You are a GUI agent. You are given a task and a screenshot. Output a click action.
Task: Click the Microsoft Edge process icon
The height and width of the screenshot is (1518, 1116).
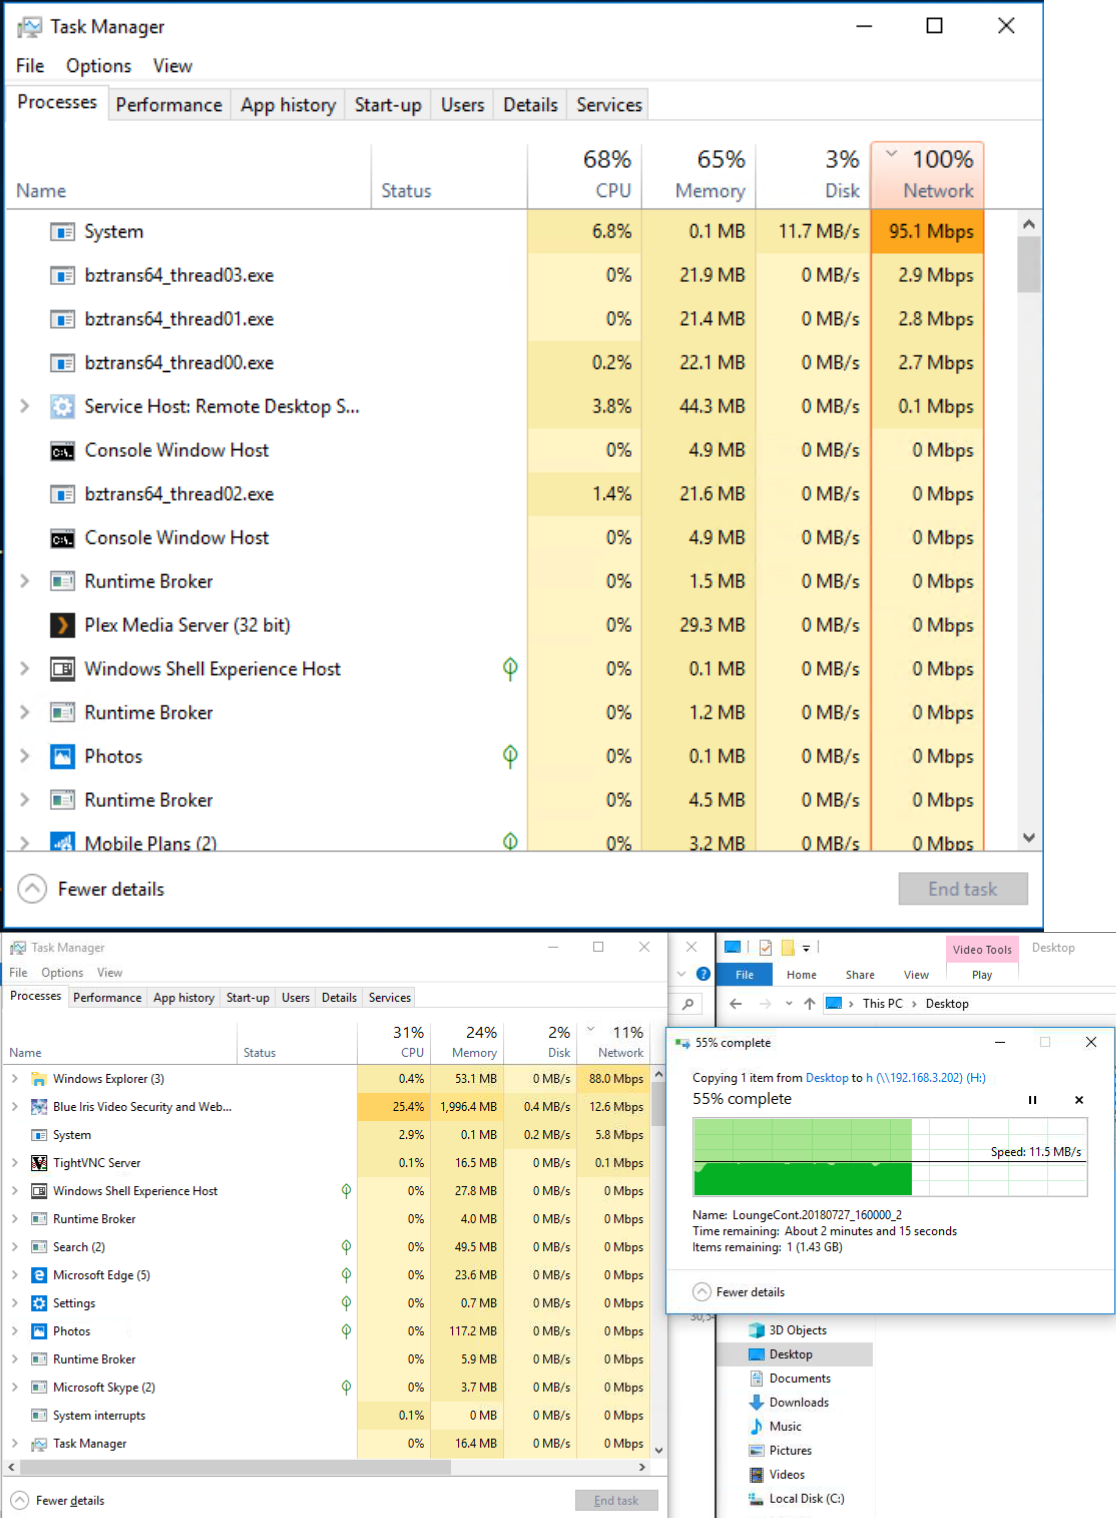tap(39, 1275)
